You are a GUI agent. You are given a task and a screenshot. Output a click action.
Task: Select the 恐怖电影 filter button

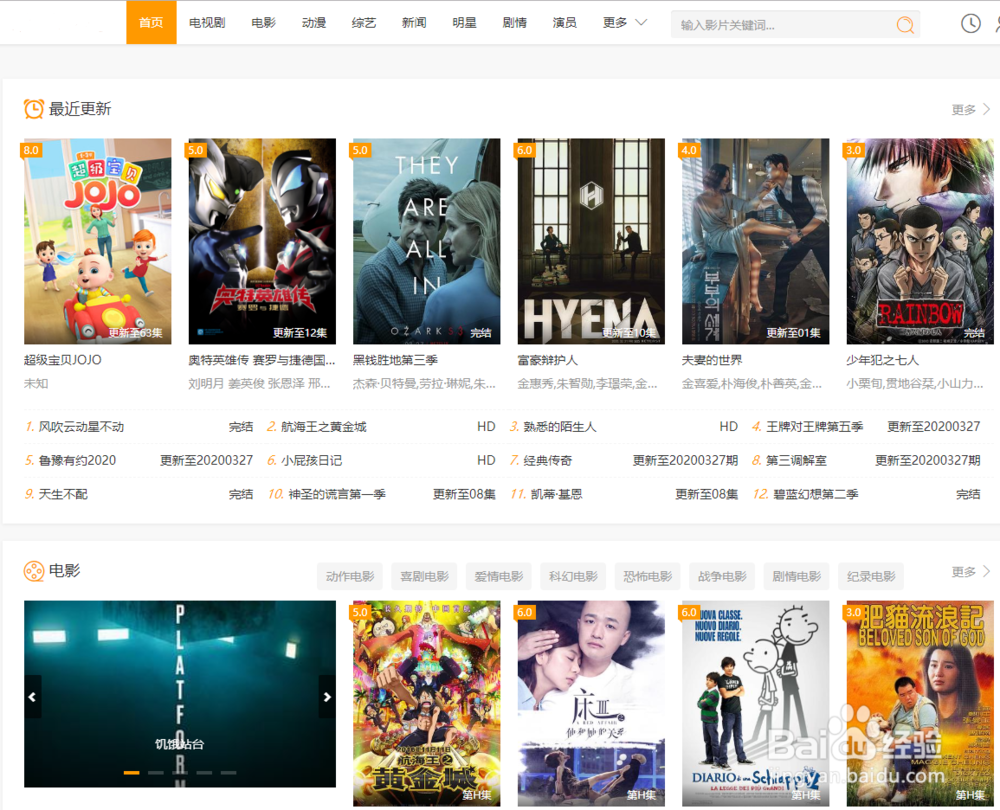[646, 576]
